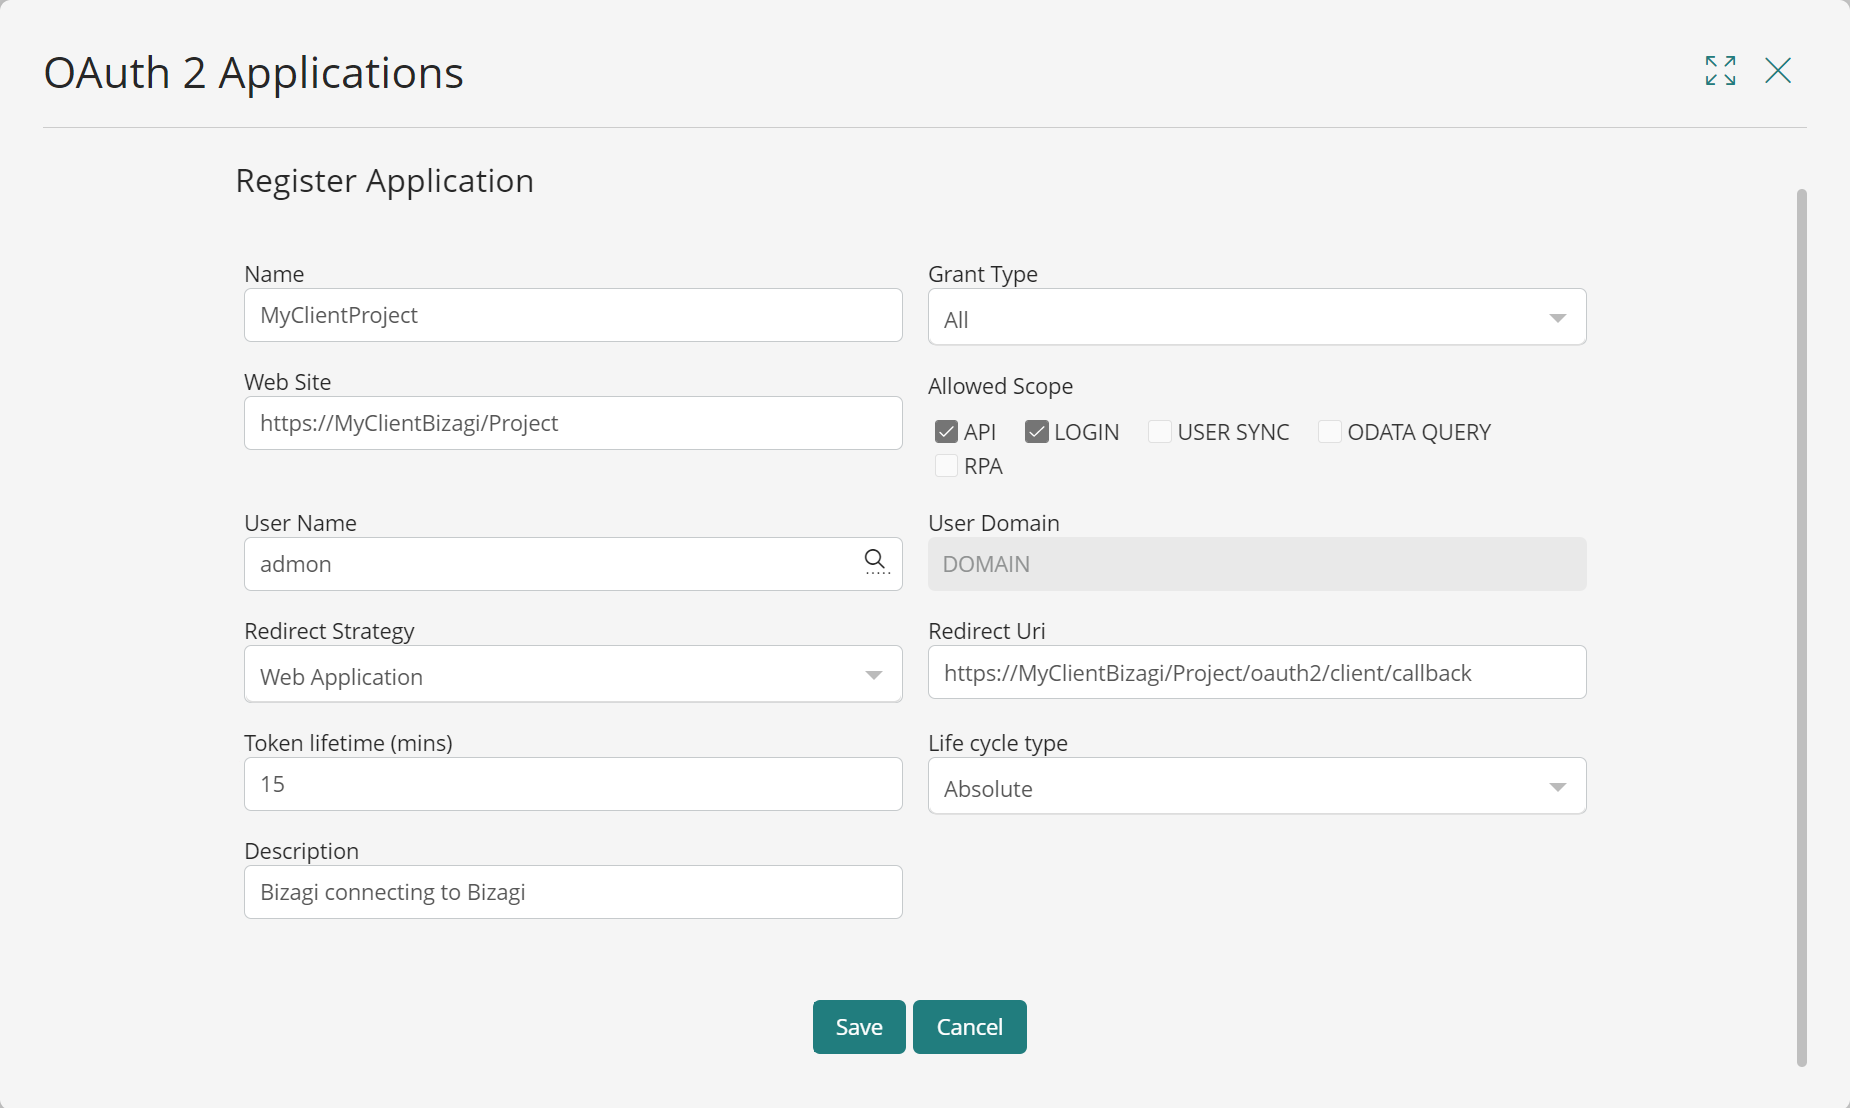Save the application registration

tap(859, 1027)
